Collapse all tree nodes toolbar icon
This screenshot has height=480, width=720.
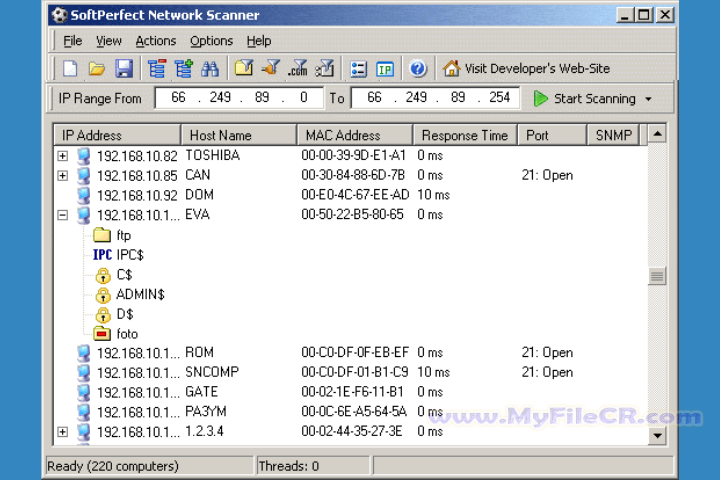(x=157, y=69)
